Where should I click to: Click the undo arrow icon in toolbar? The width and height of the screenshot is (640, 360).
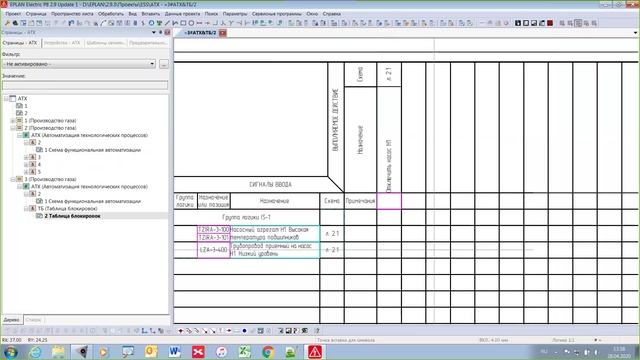[71, 23]
